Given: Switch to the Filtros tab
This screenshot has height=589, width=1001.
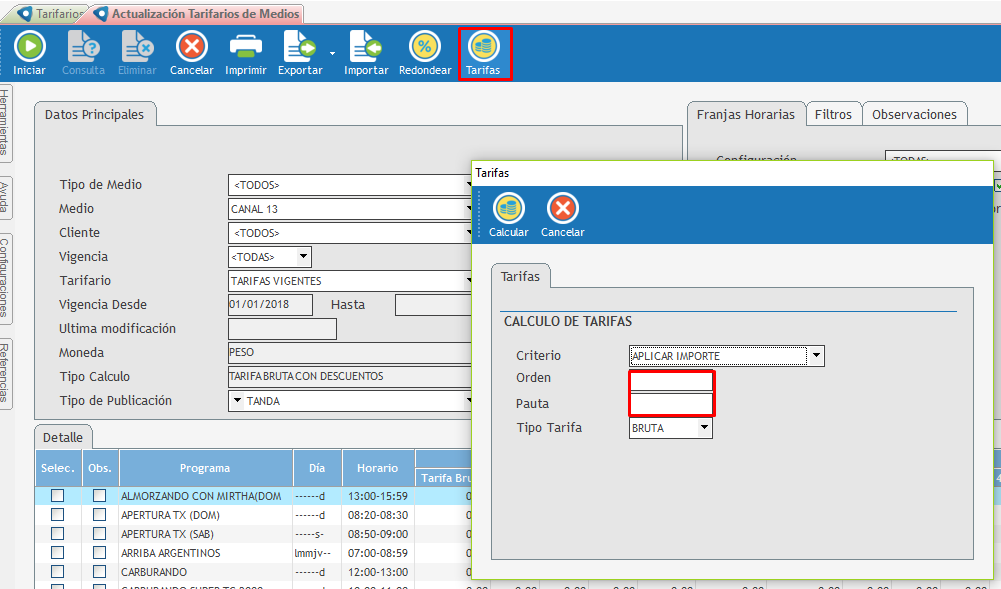Looking at the screenshot, I should tap(833, 114).
